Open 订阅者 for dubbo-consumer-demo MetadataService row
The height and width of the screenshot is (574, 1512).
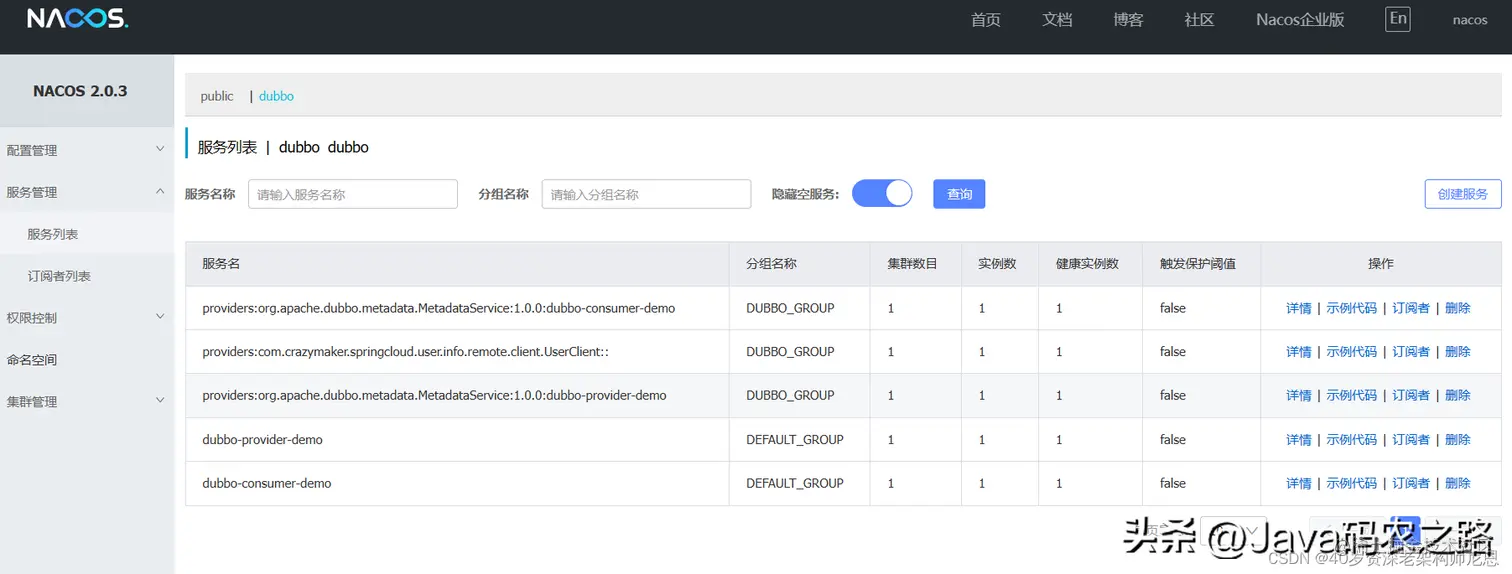[x=1411, y=308]
